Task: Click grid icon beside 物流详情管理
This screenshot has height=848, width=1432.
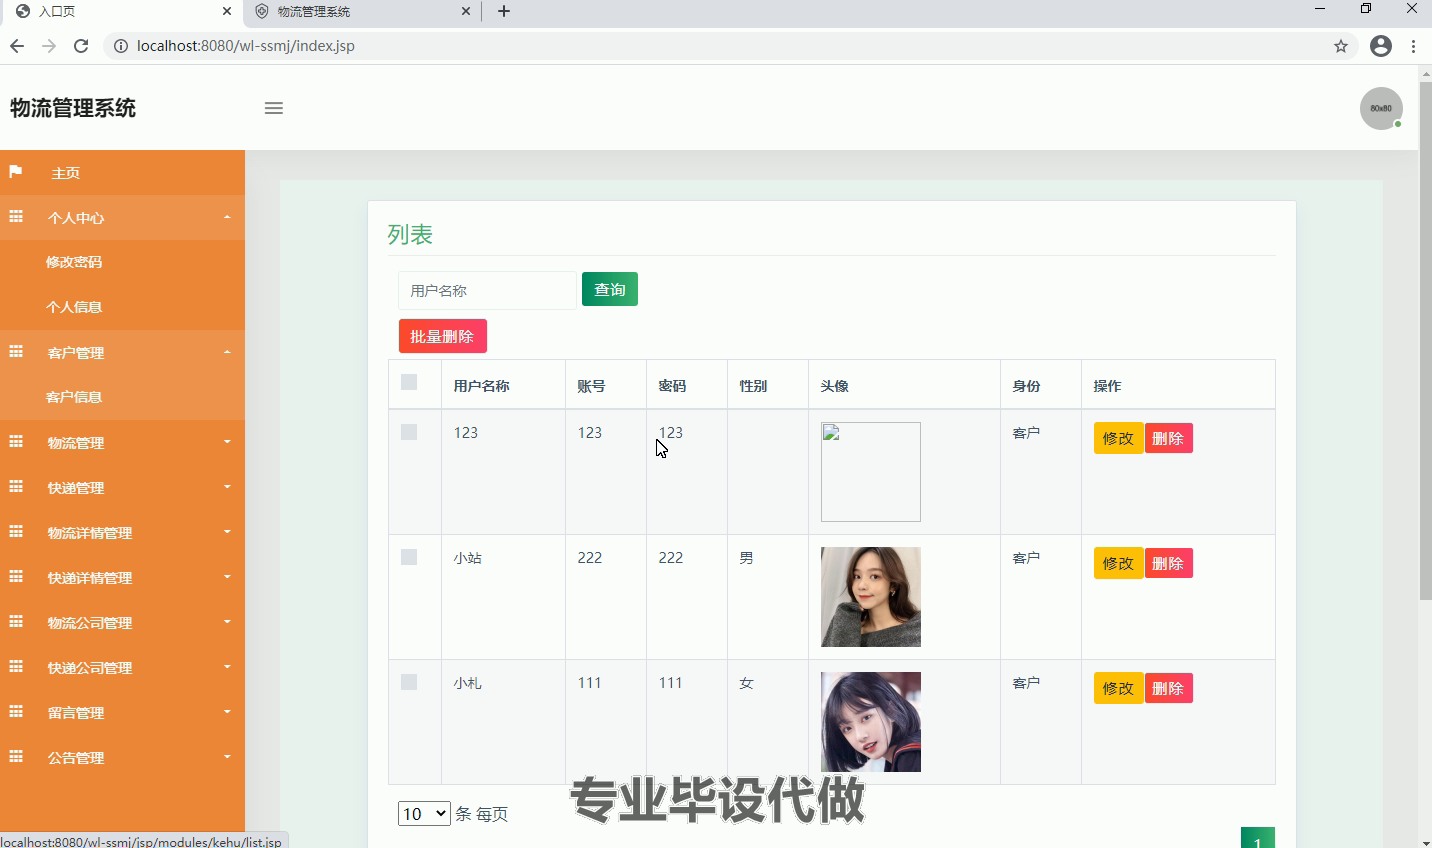Action: pos(16,532)
